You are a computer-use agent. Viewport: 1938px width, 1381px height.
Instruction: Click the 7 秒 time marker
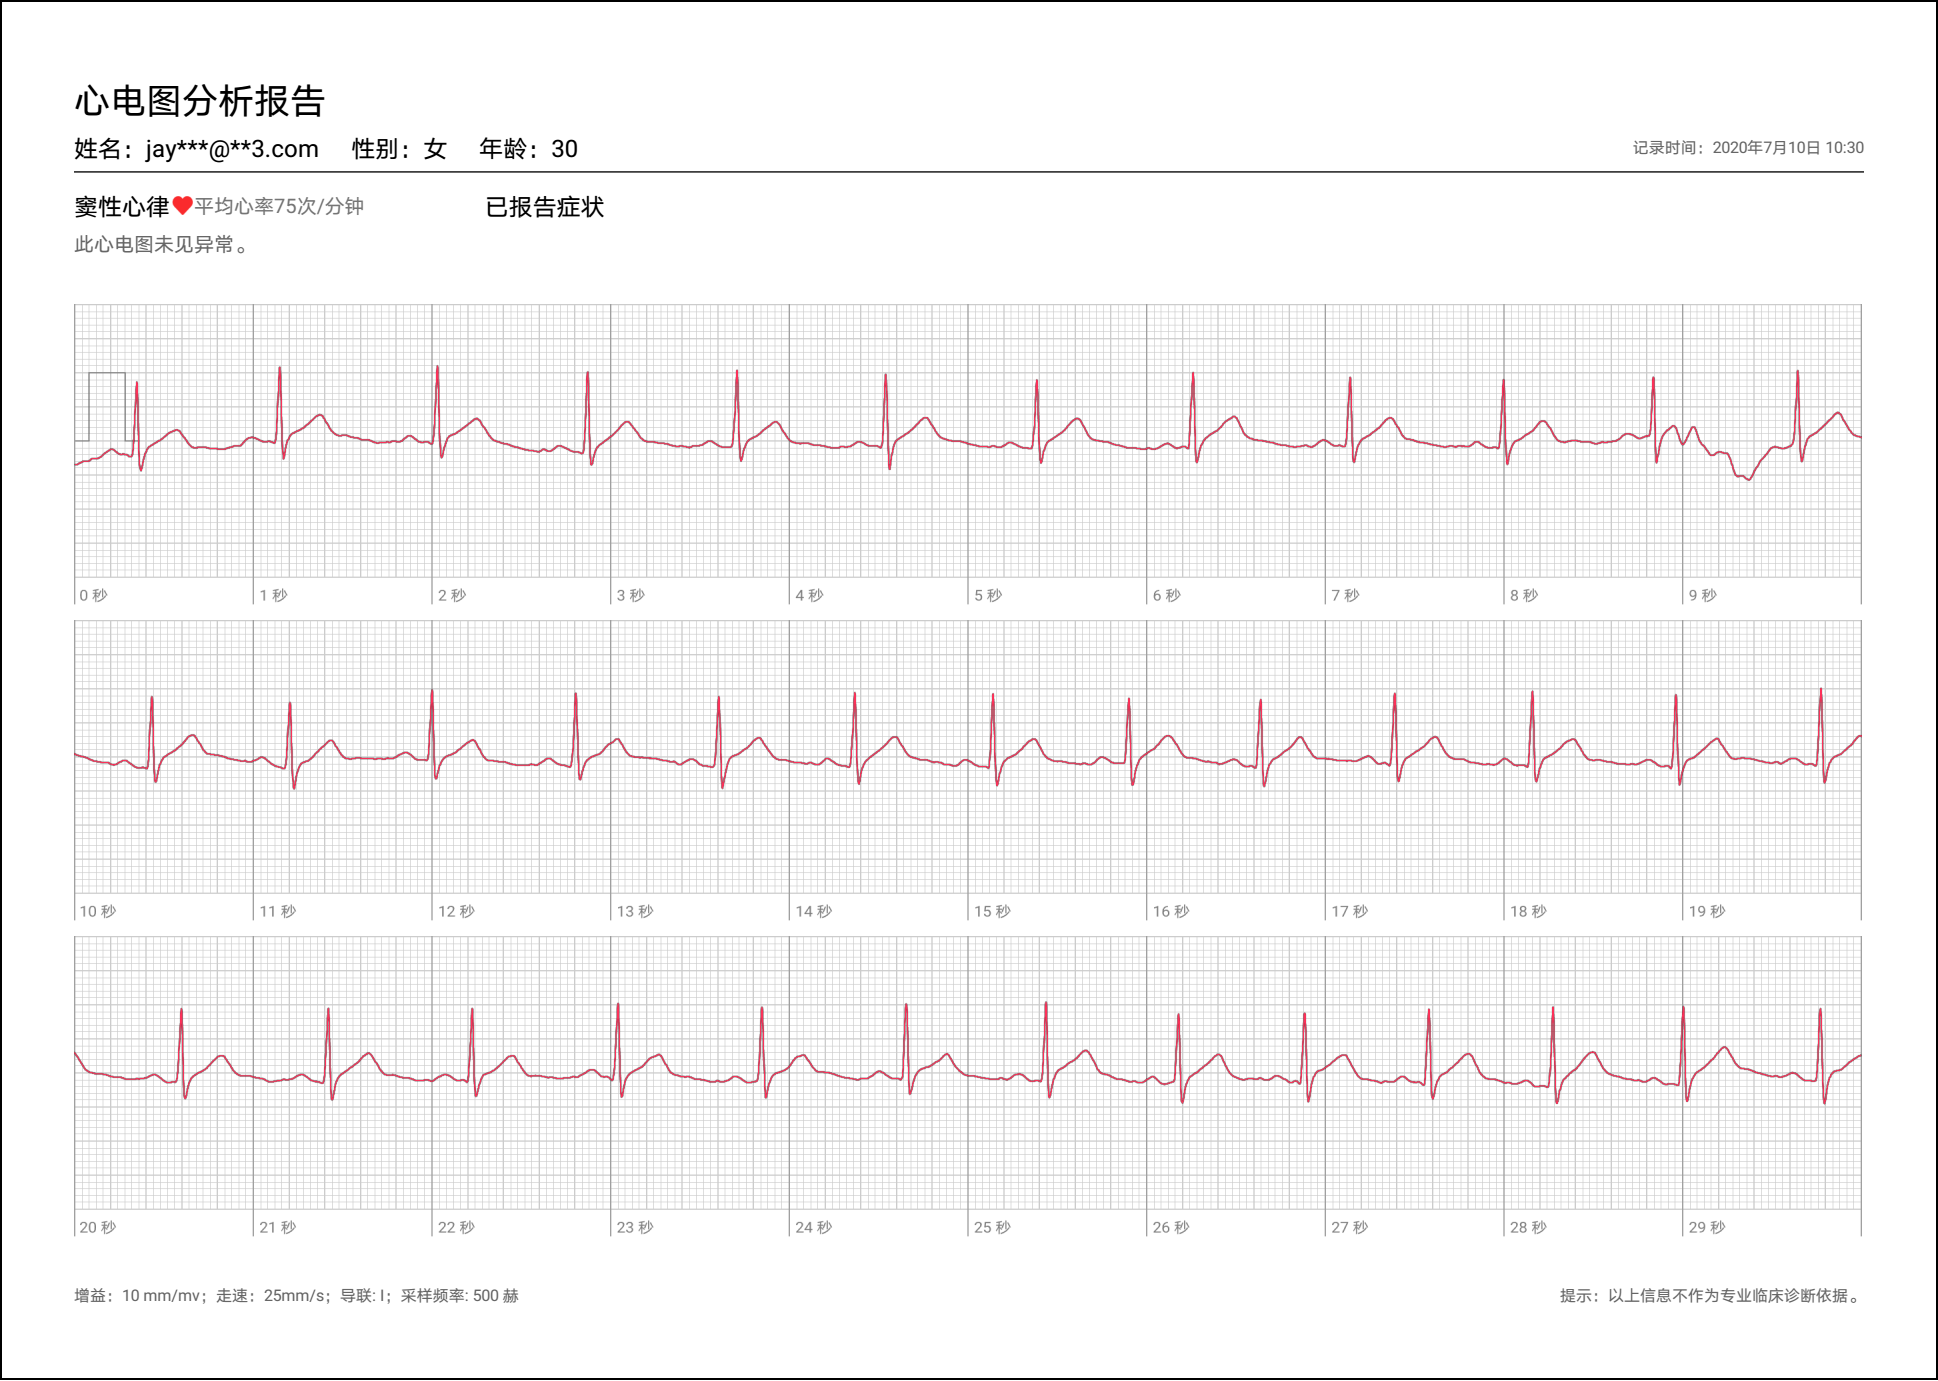pos(1346,595)
